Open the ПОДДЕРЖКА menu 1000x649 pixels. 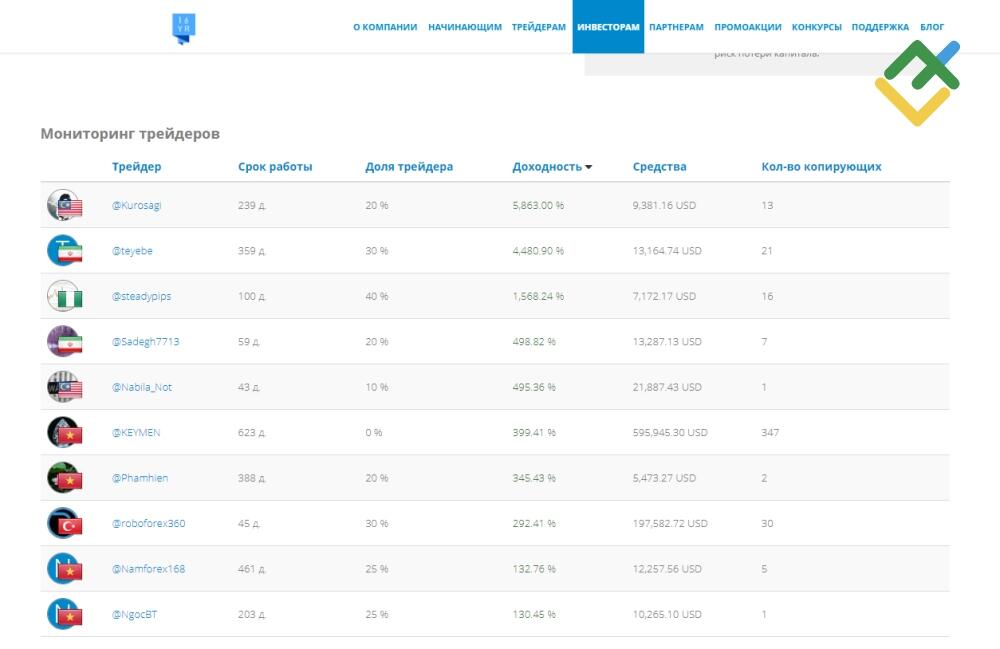880,27
